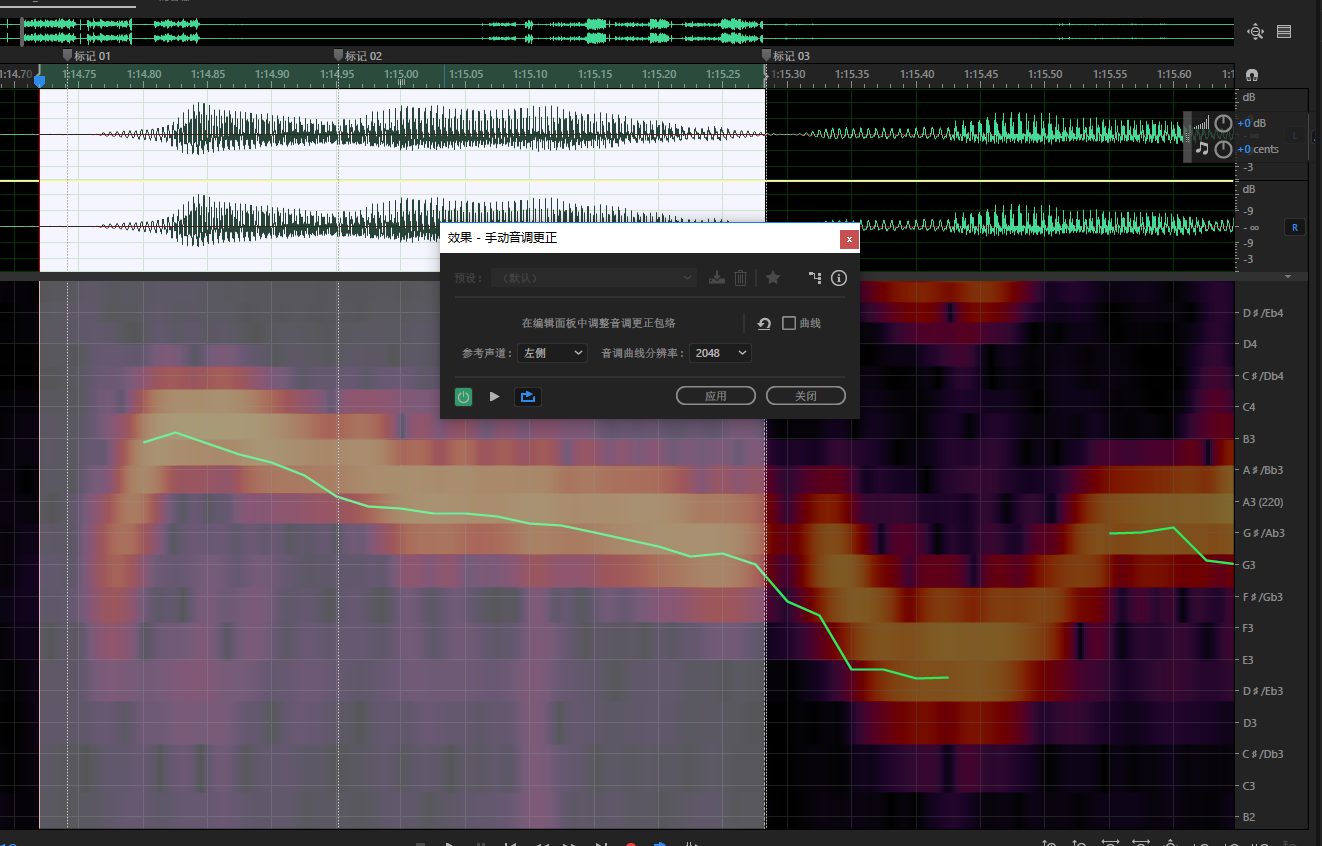
Task: Toggle the effect power state button
Action: (464, 397)
